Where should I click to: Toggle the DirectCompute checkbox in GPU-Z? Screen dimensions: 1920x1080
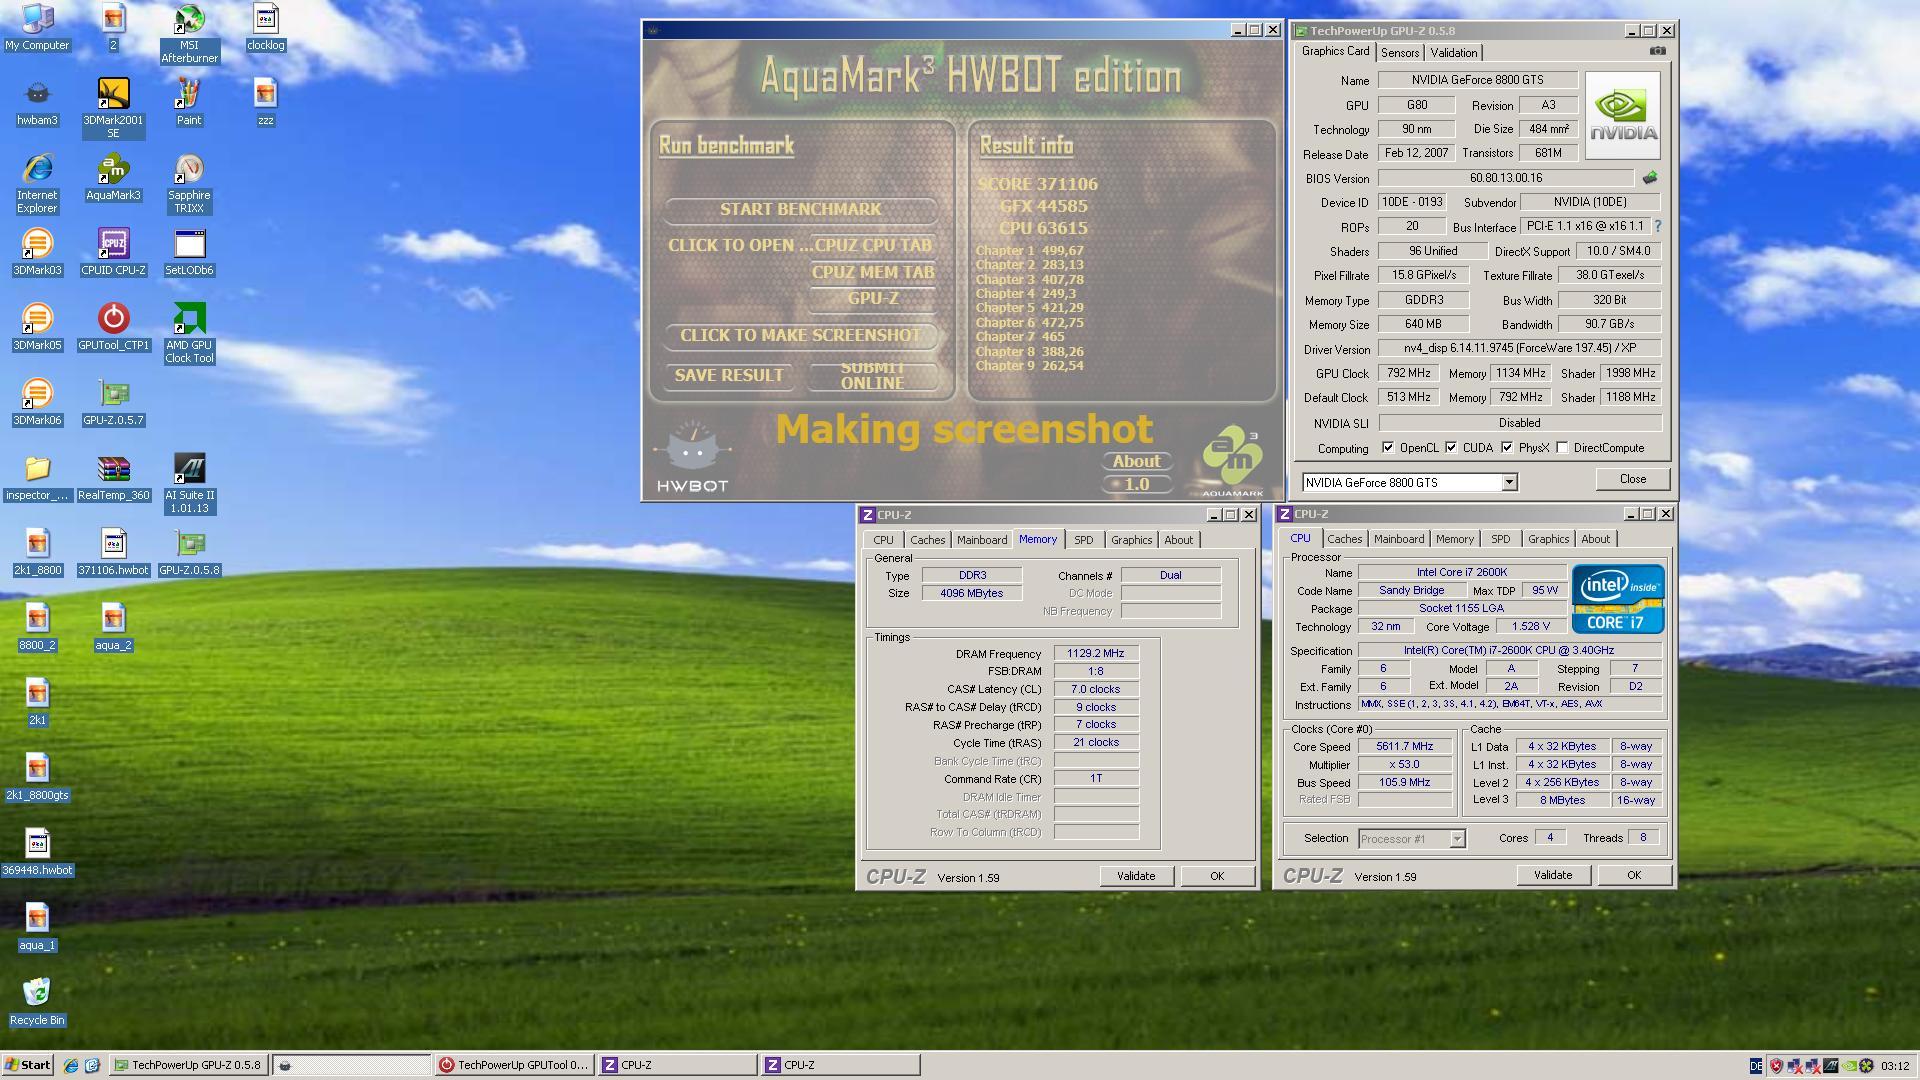(x=1562, y=447)
